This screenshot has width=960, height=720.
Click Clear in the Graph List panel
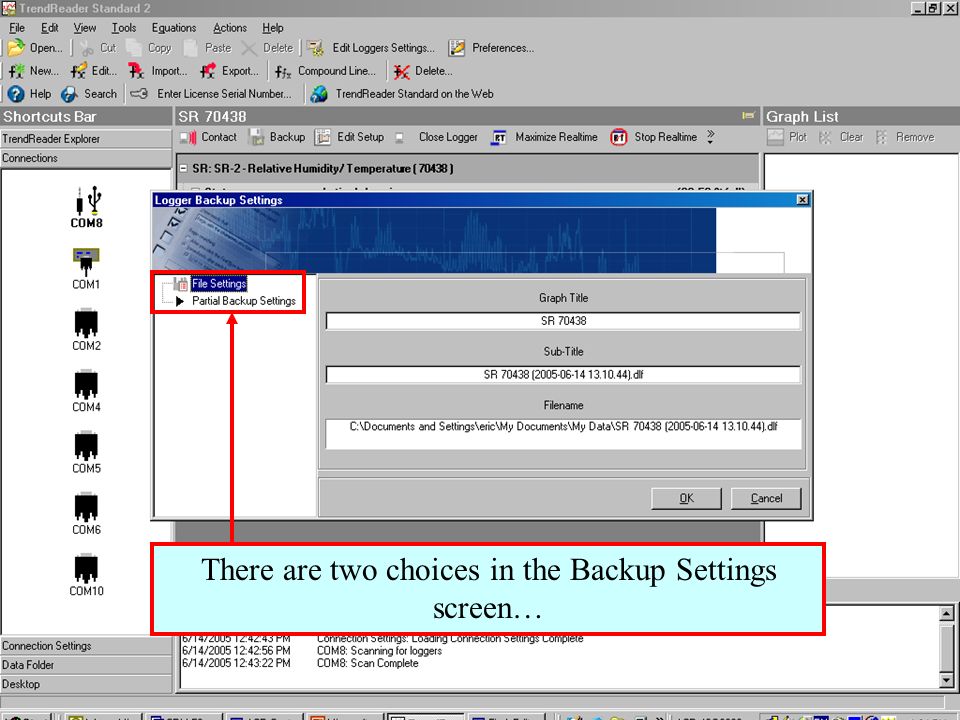[x=841, y=137]
